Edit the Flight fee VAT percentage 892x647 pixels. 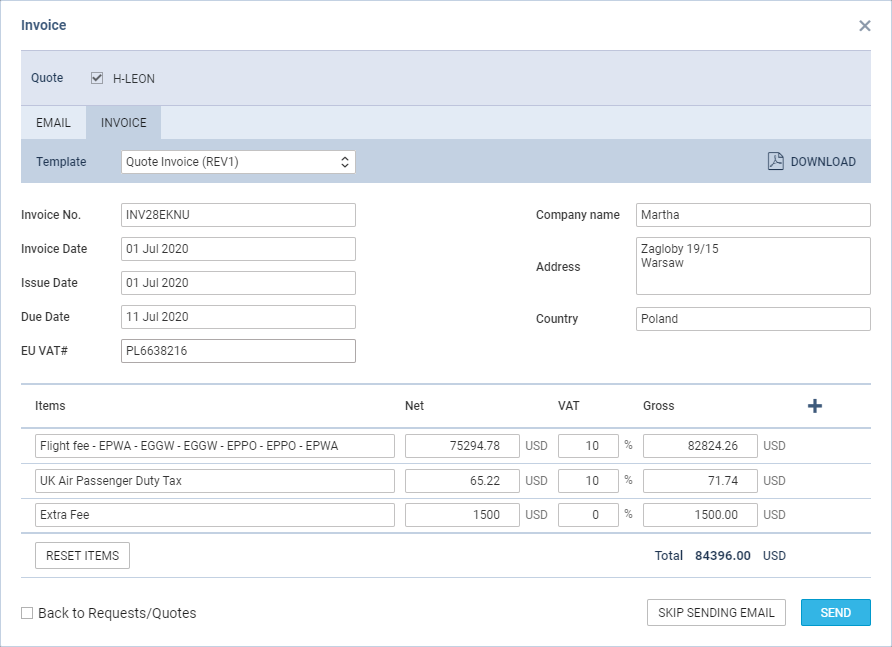pos(588,446)
